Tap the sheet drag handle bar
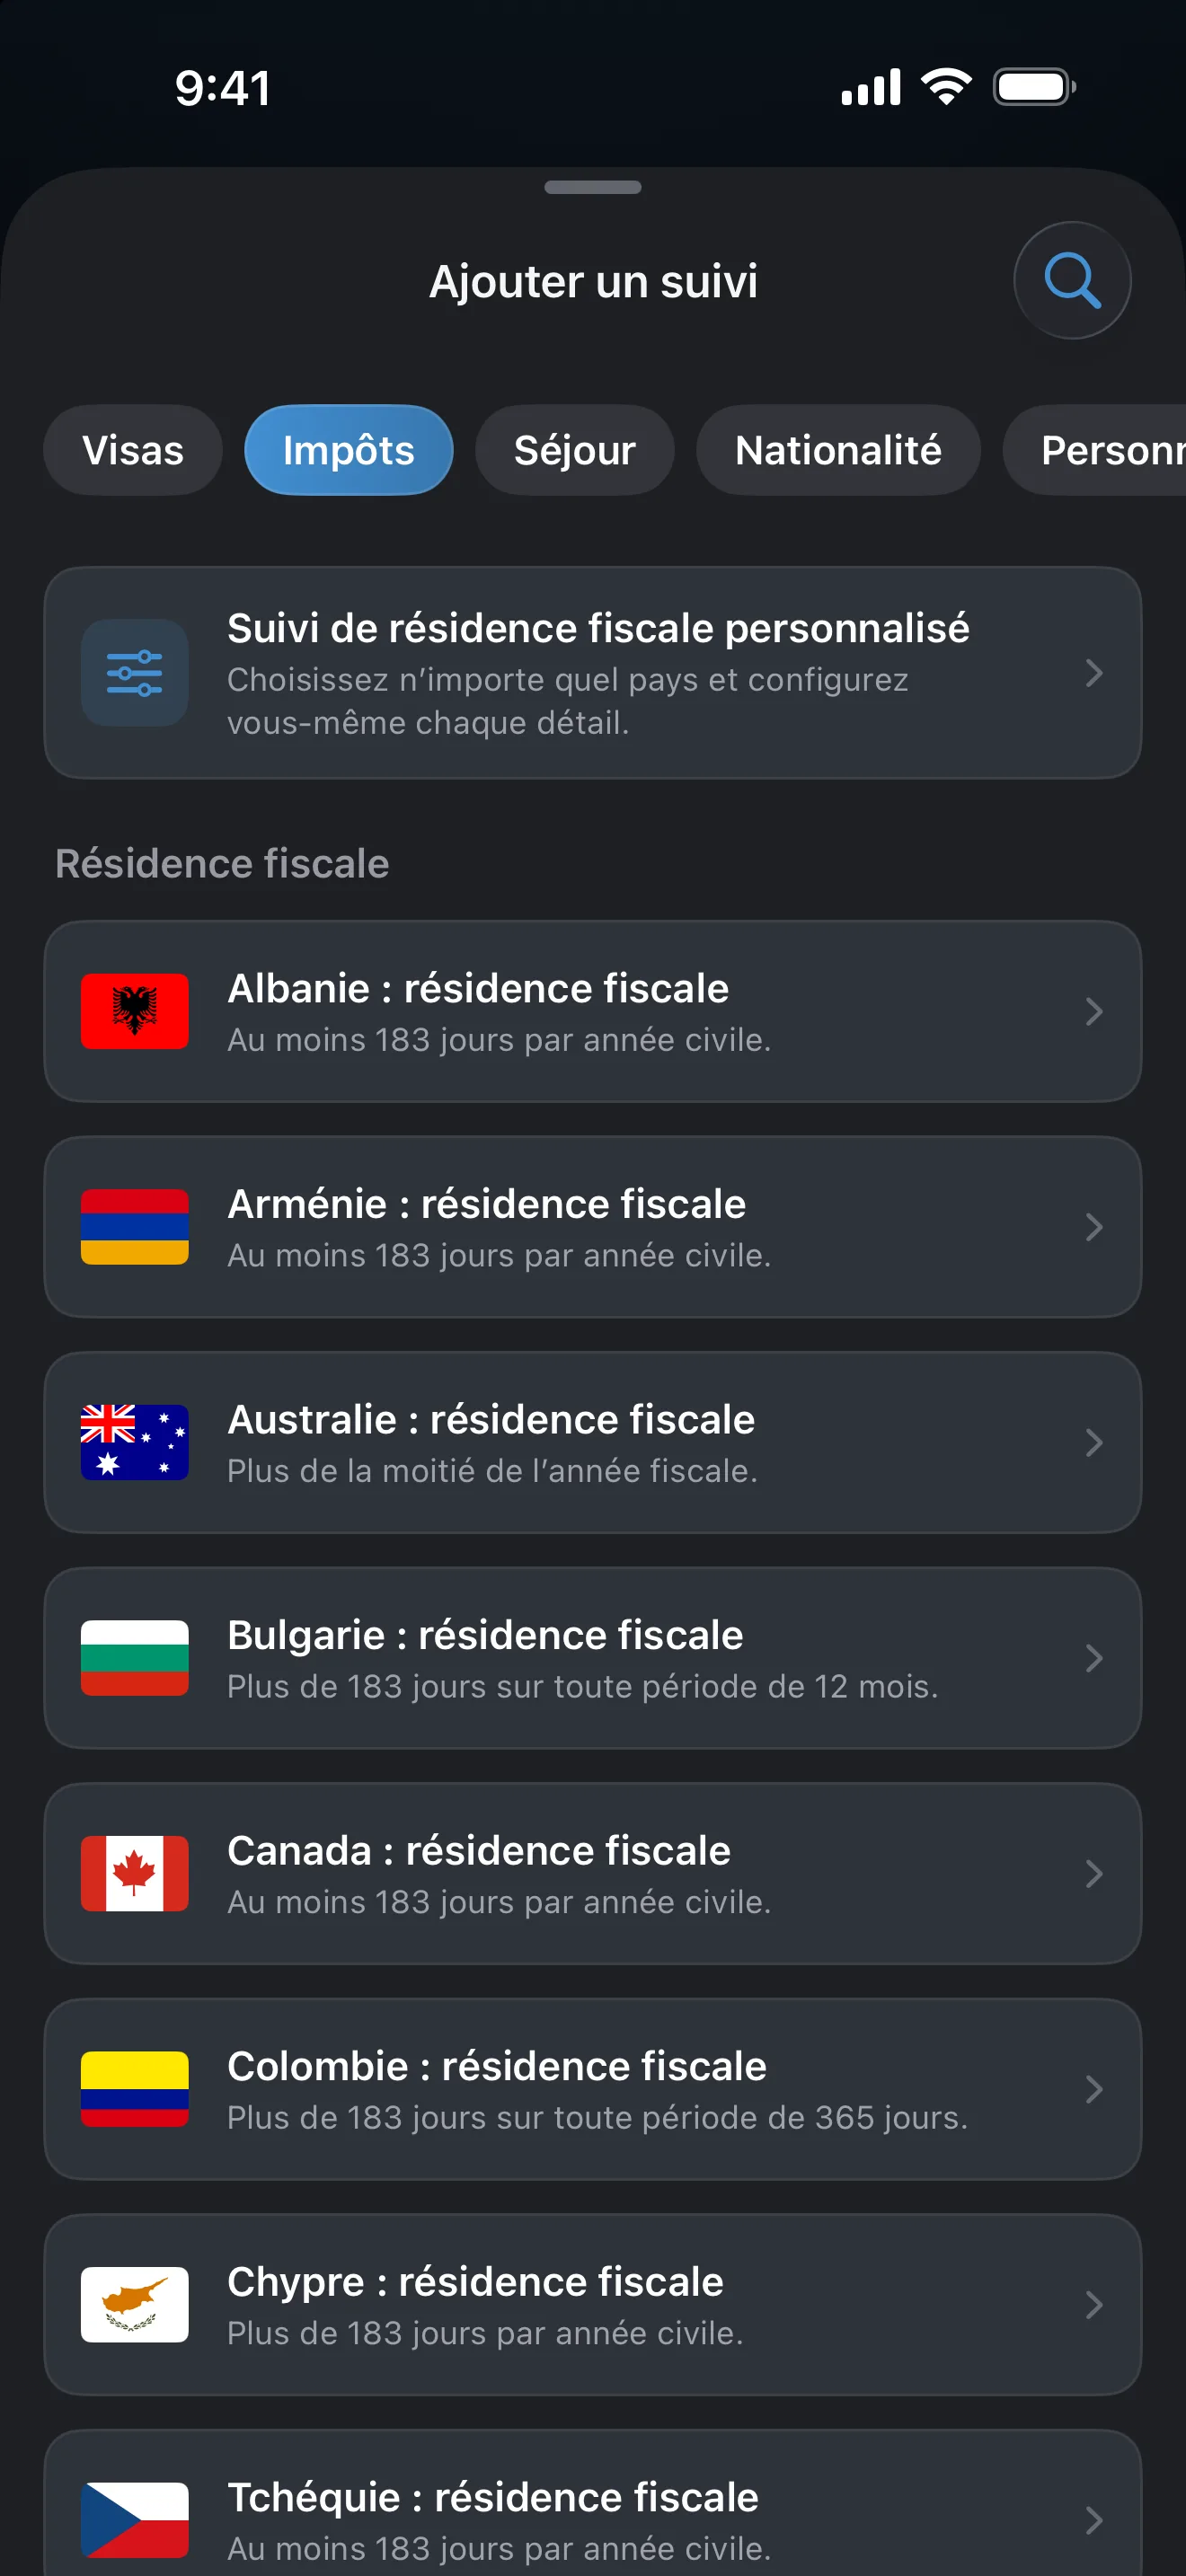Viewport: 1186px width, 2576px height. tap(593, 187)
